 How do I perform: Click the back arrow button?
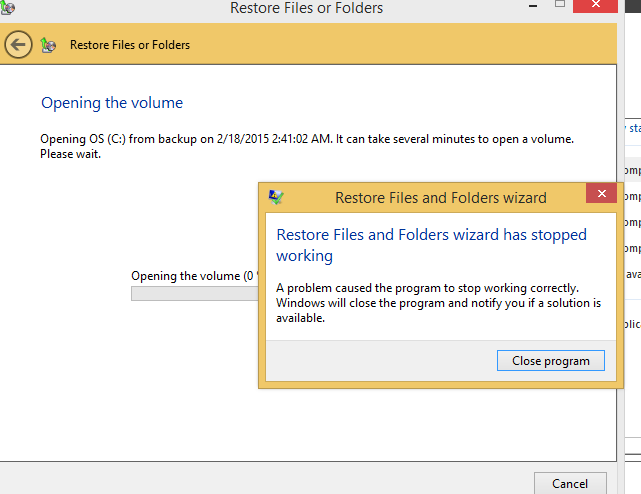click(19, 45)
